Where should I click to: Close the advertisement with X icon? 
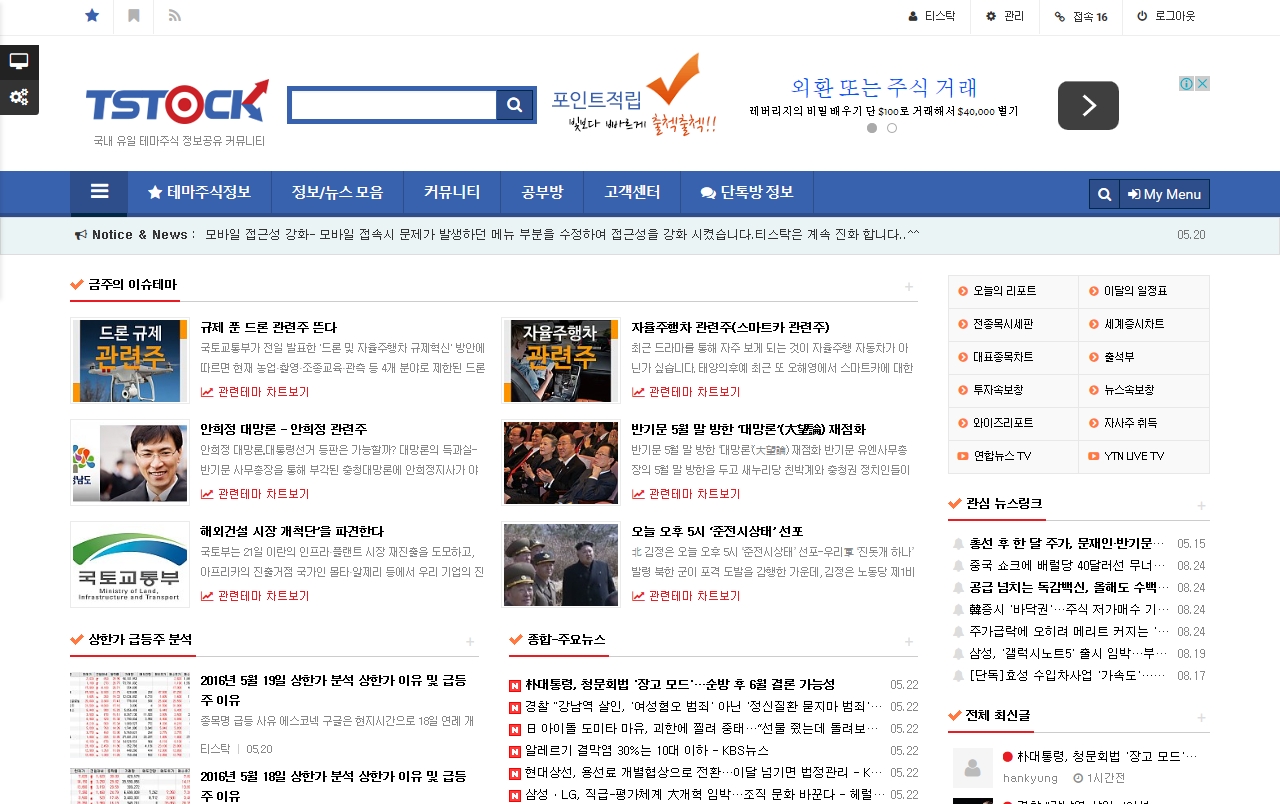(x=1202, y=84)
